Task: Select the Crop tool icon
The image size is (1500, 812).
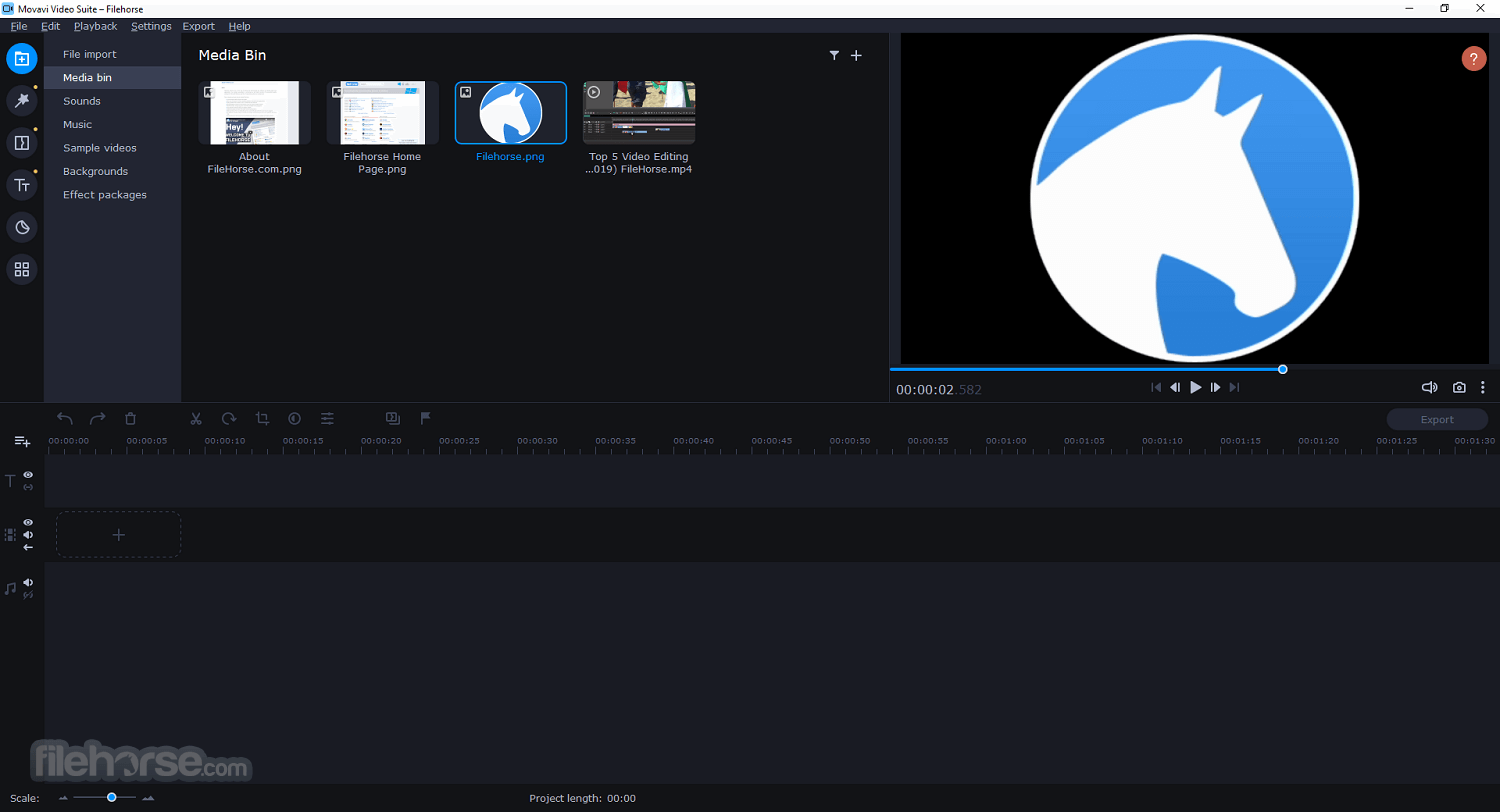Action: [x=262, y=419]
